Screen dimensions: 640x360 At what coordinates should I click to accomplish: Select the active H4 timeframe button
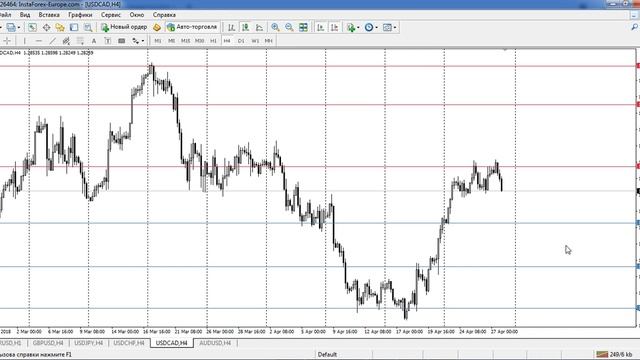pyautogui.click(x=227, y=41)
